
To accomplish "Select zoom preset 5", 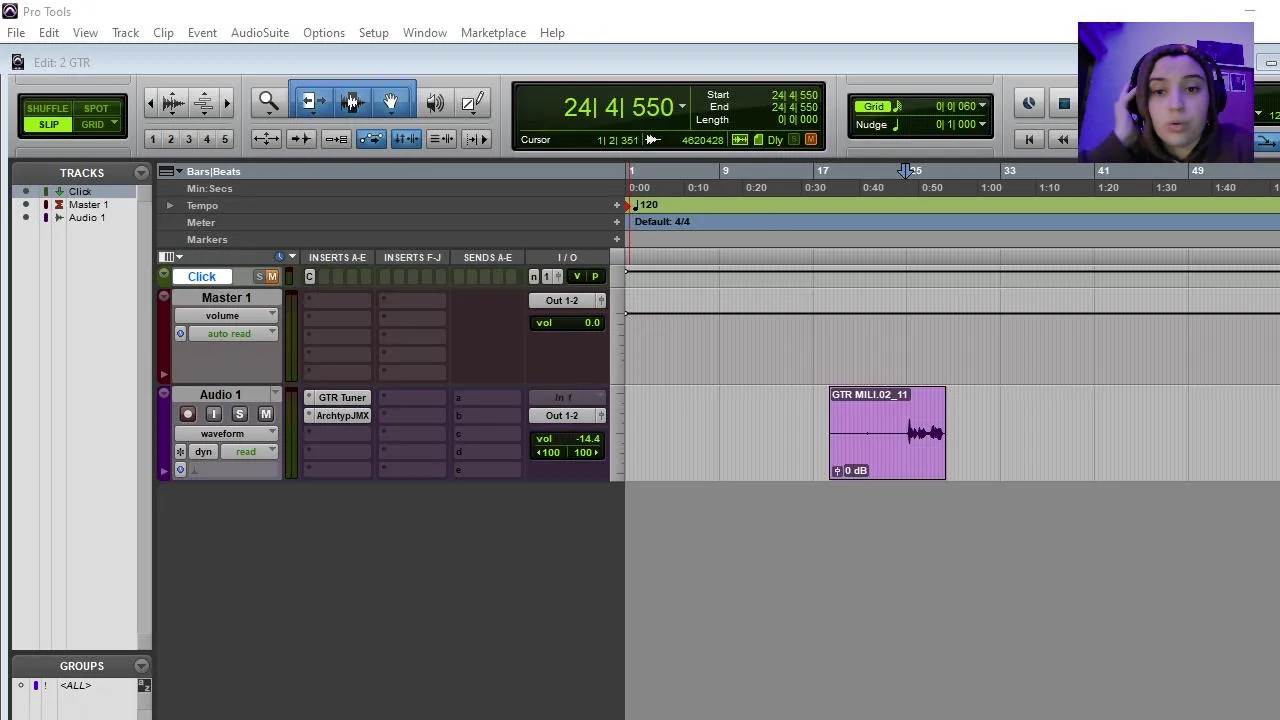I will click(x=225, y=139).
